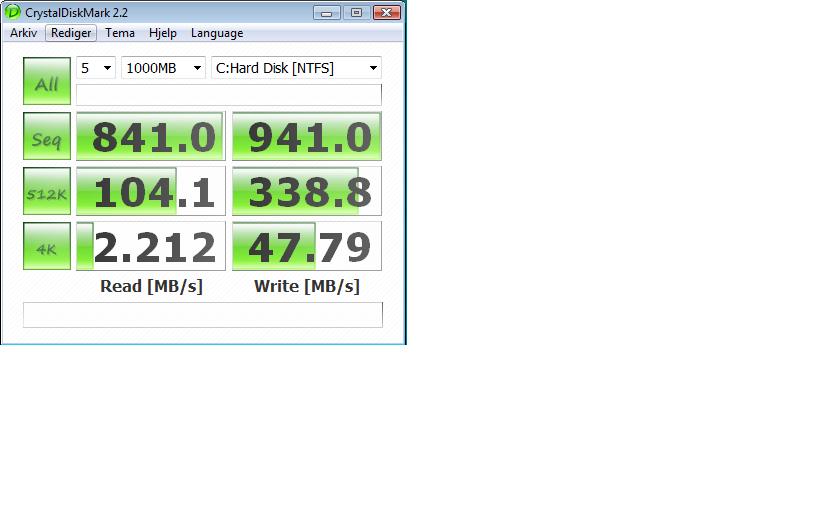Click the 4K read result 2.212
The width and height of the screenshot is (840, 525).
tap(151, 246)
